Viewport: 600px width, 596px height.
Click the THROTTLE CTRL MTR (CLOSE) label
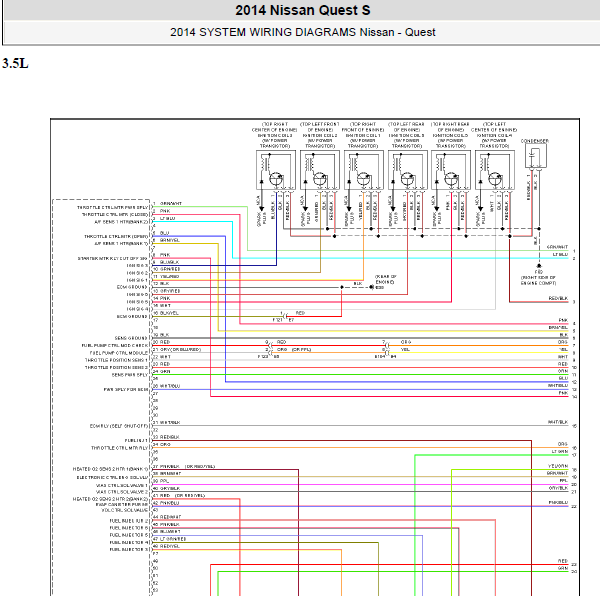[115, 215]
